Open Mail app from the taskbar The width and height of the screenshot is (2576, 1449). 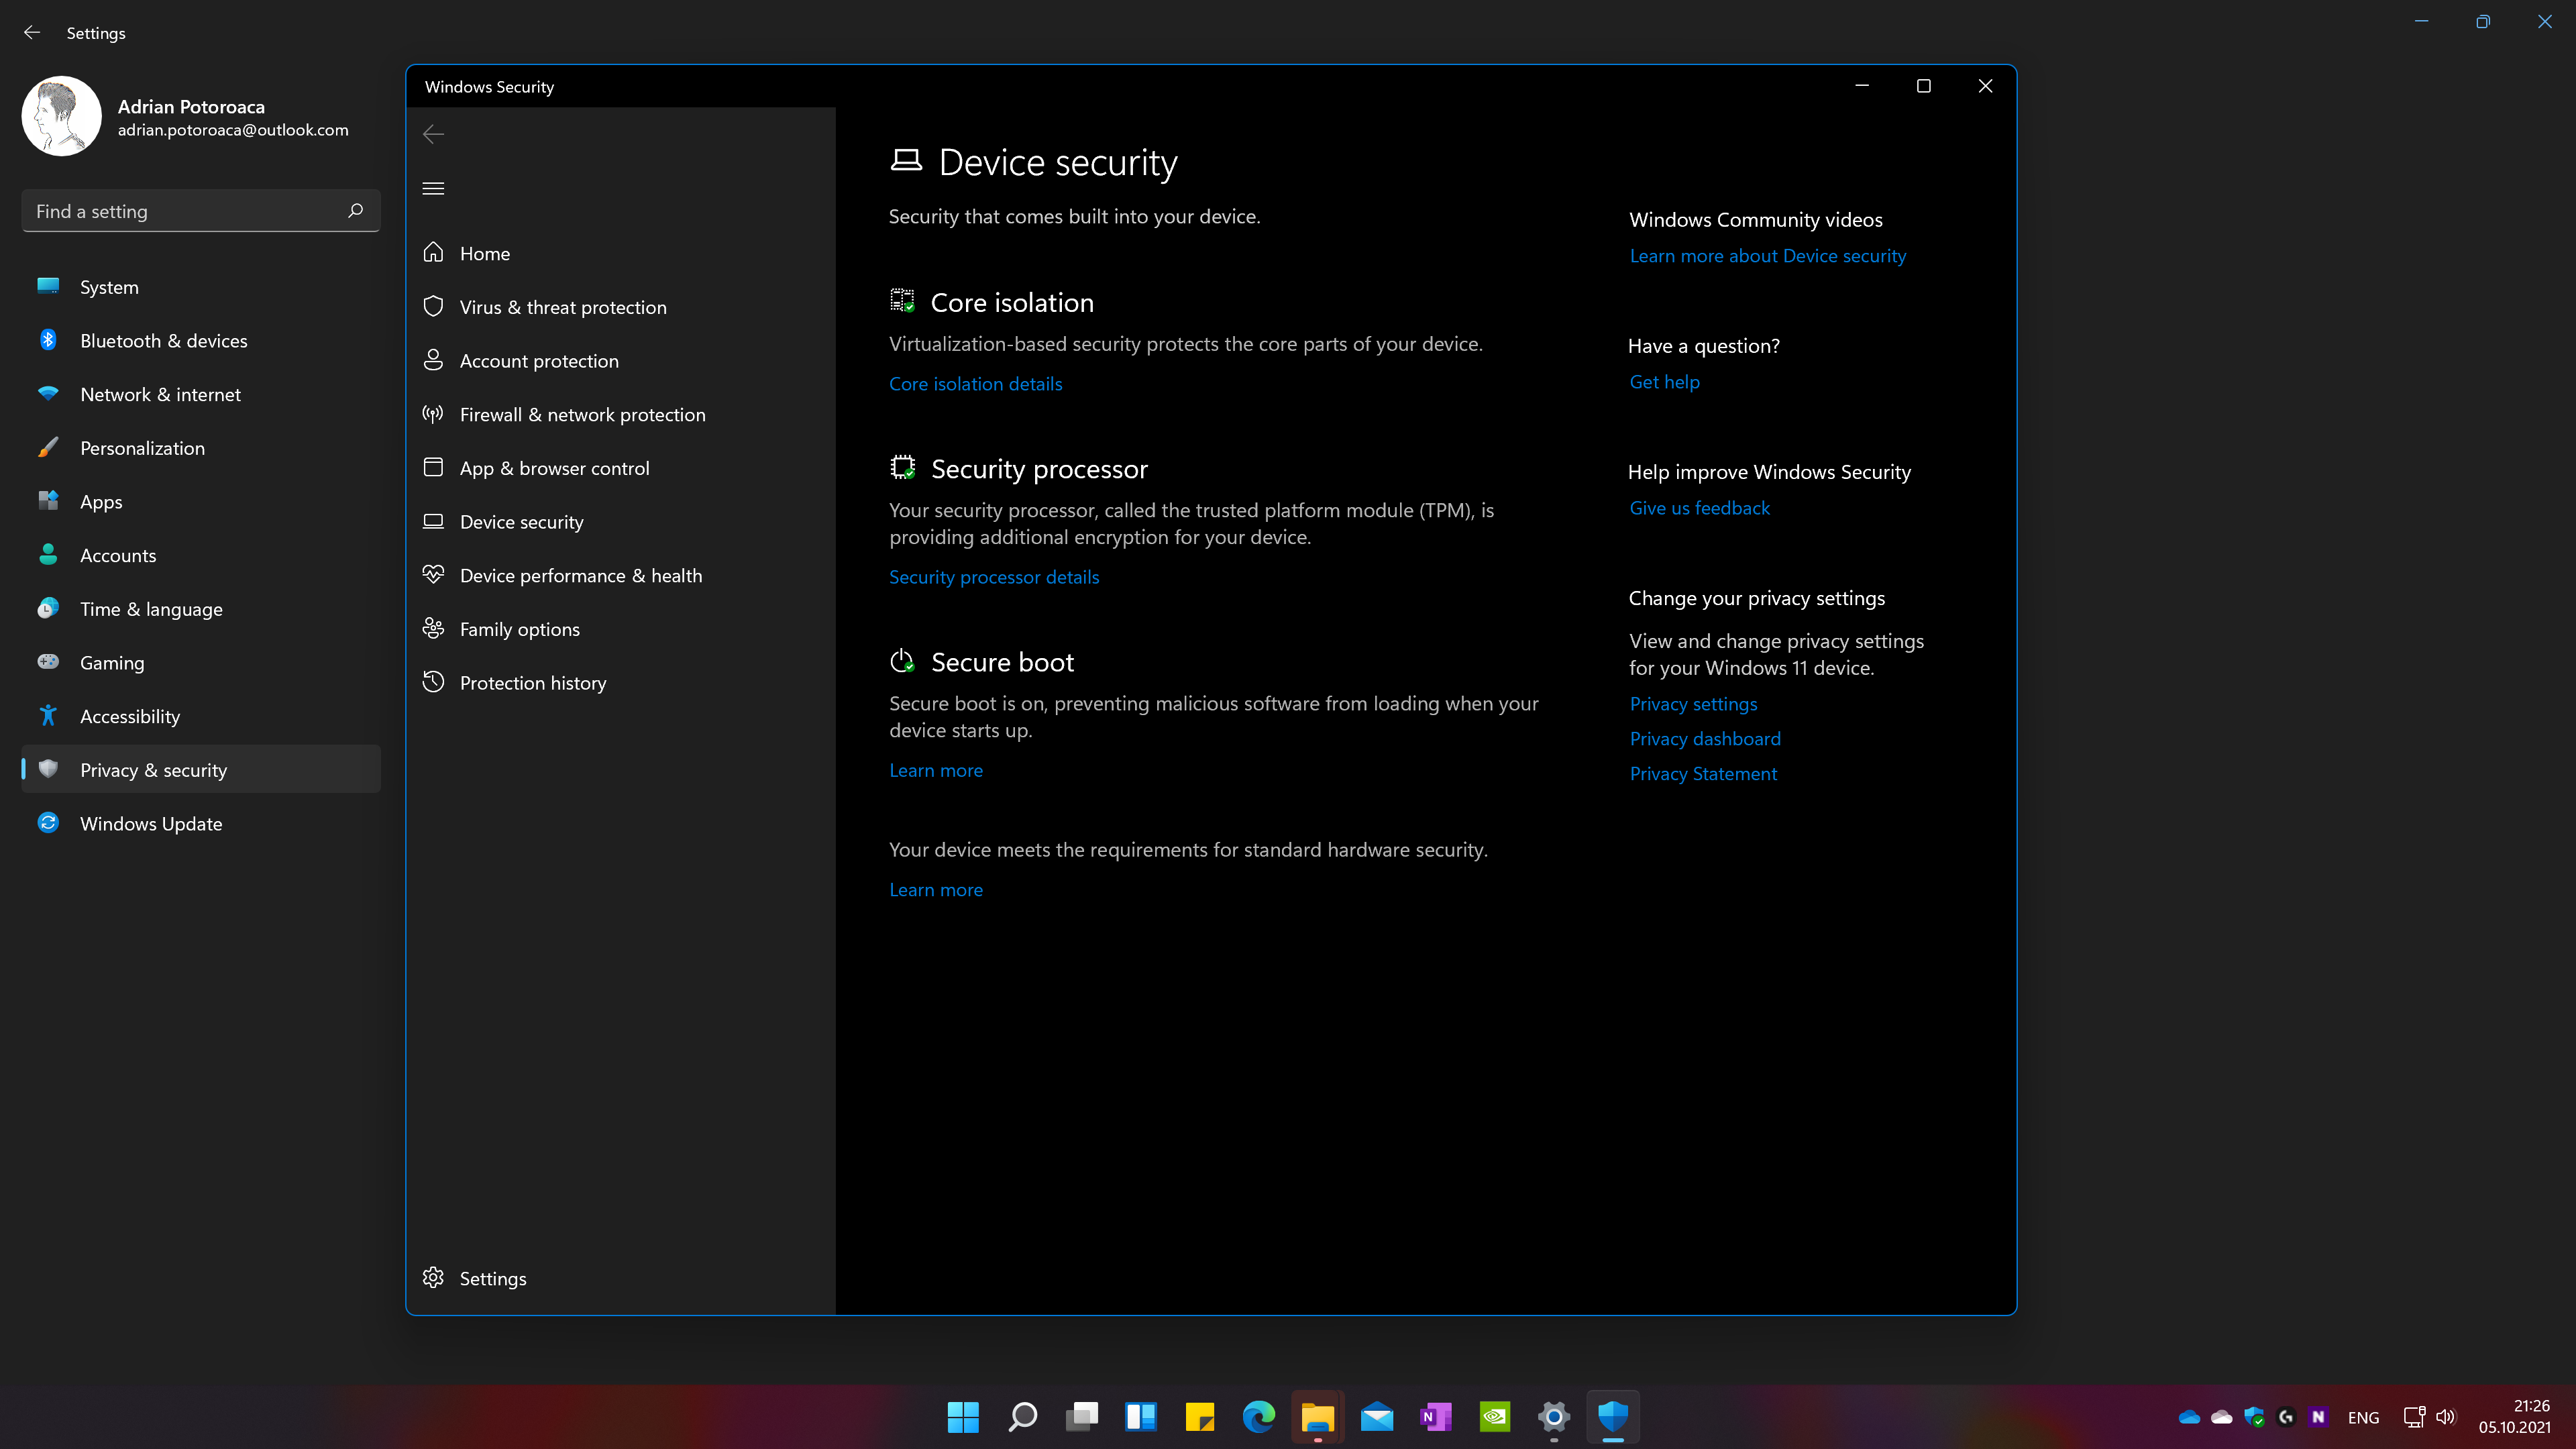1377,1416
